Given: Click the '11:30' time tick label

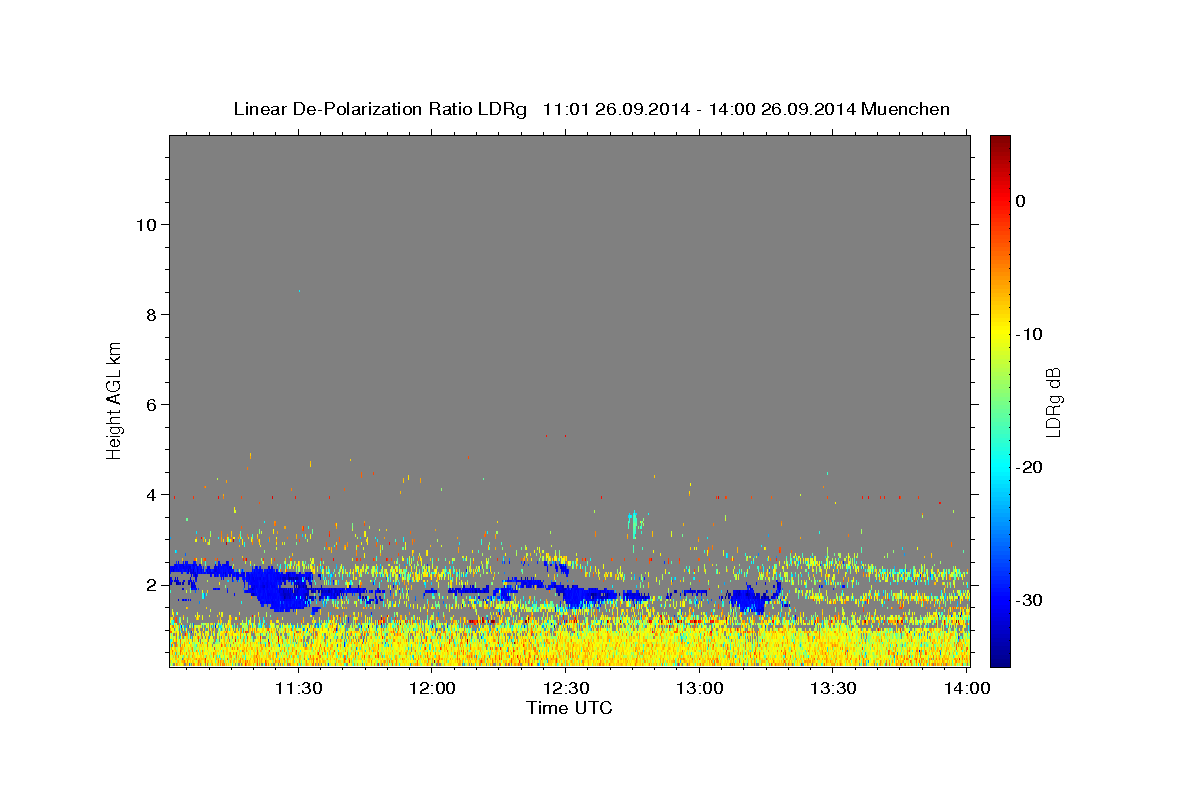Looking at the screenshot, I should tap(298, 688).
